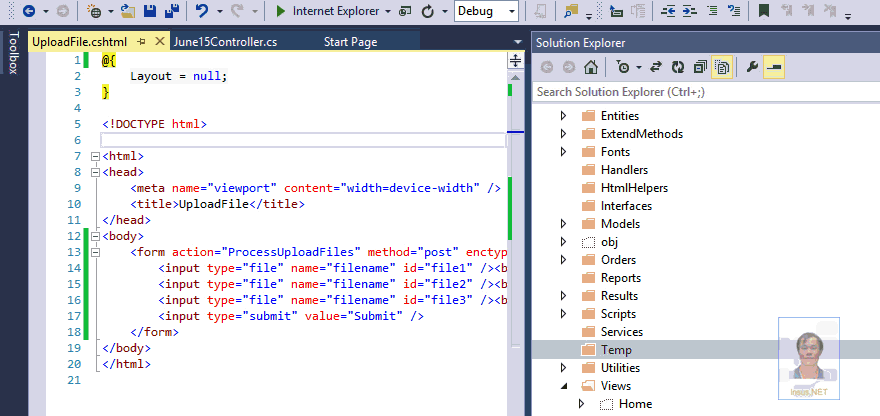Click the Decrease Line Indent icon

point(668,11)
